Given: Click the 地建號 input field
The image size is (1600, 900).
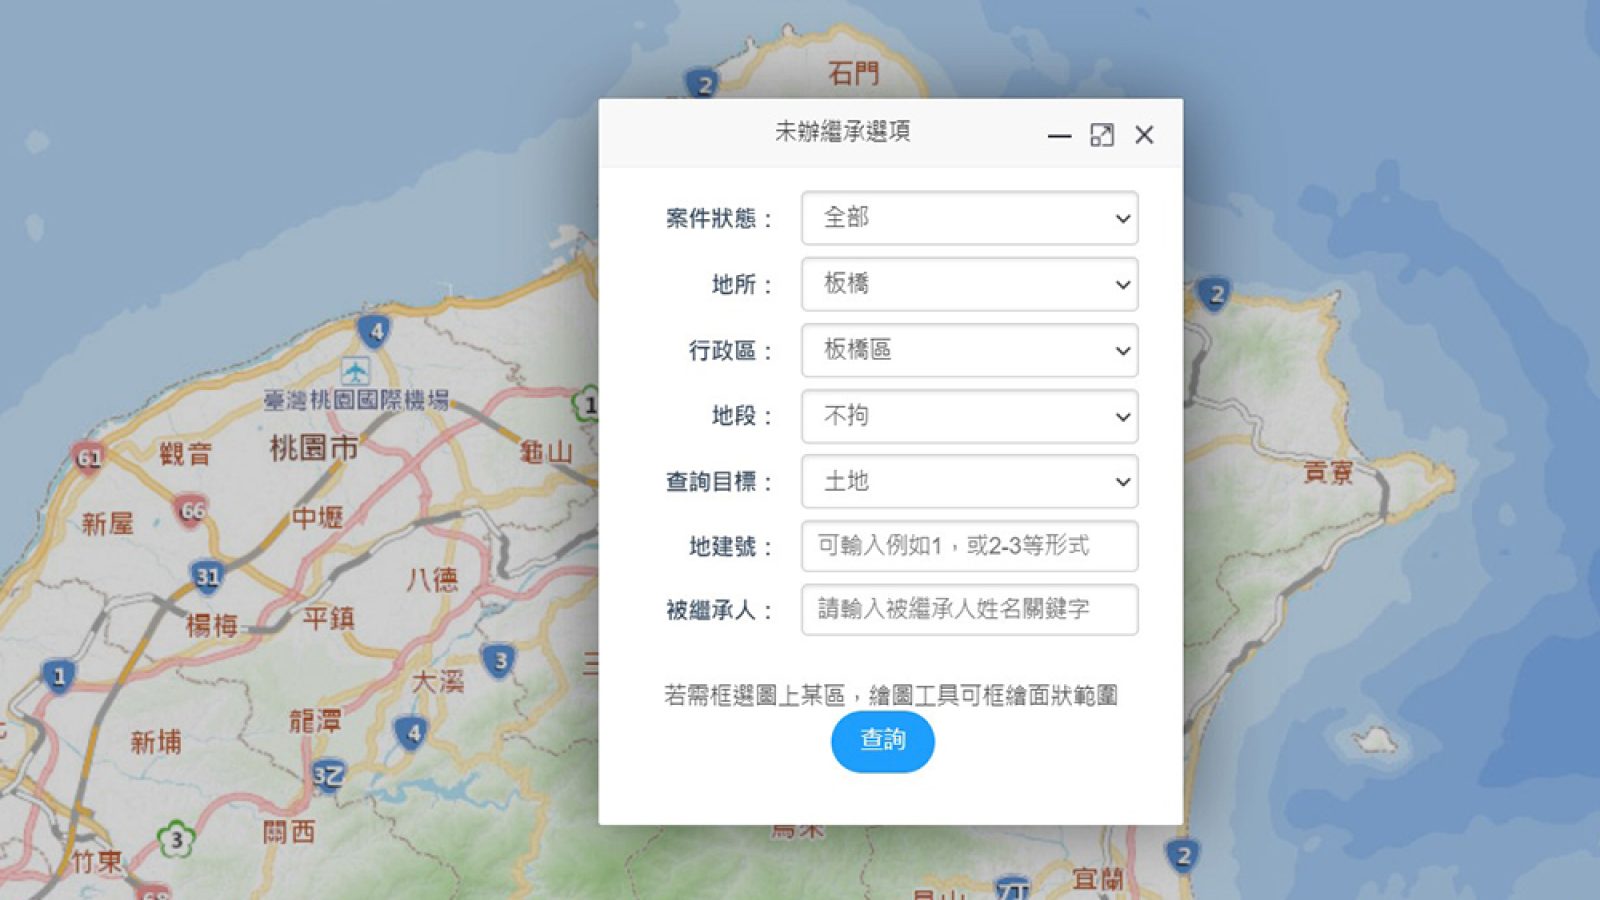Looking at the screenshot, I should pos(969,546).
